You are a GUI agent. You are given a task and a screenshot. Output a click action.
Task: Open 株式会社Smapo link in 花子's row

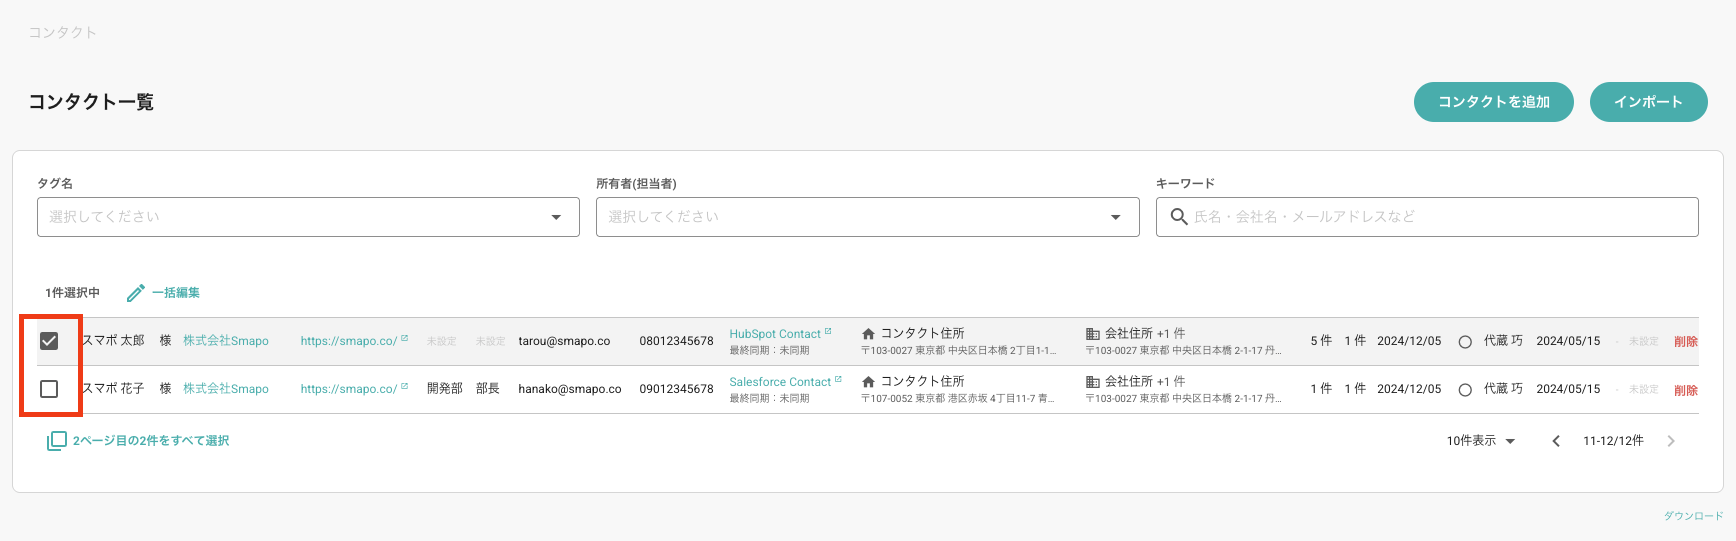[x=226, y=389]
